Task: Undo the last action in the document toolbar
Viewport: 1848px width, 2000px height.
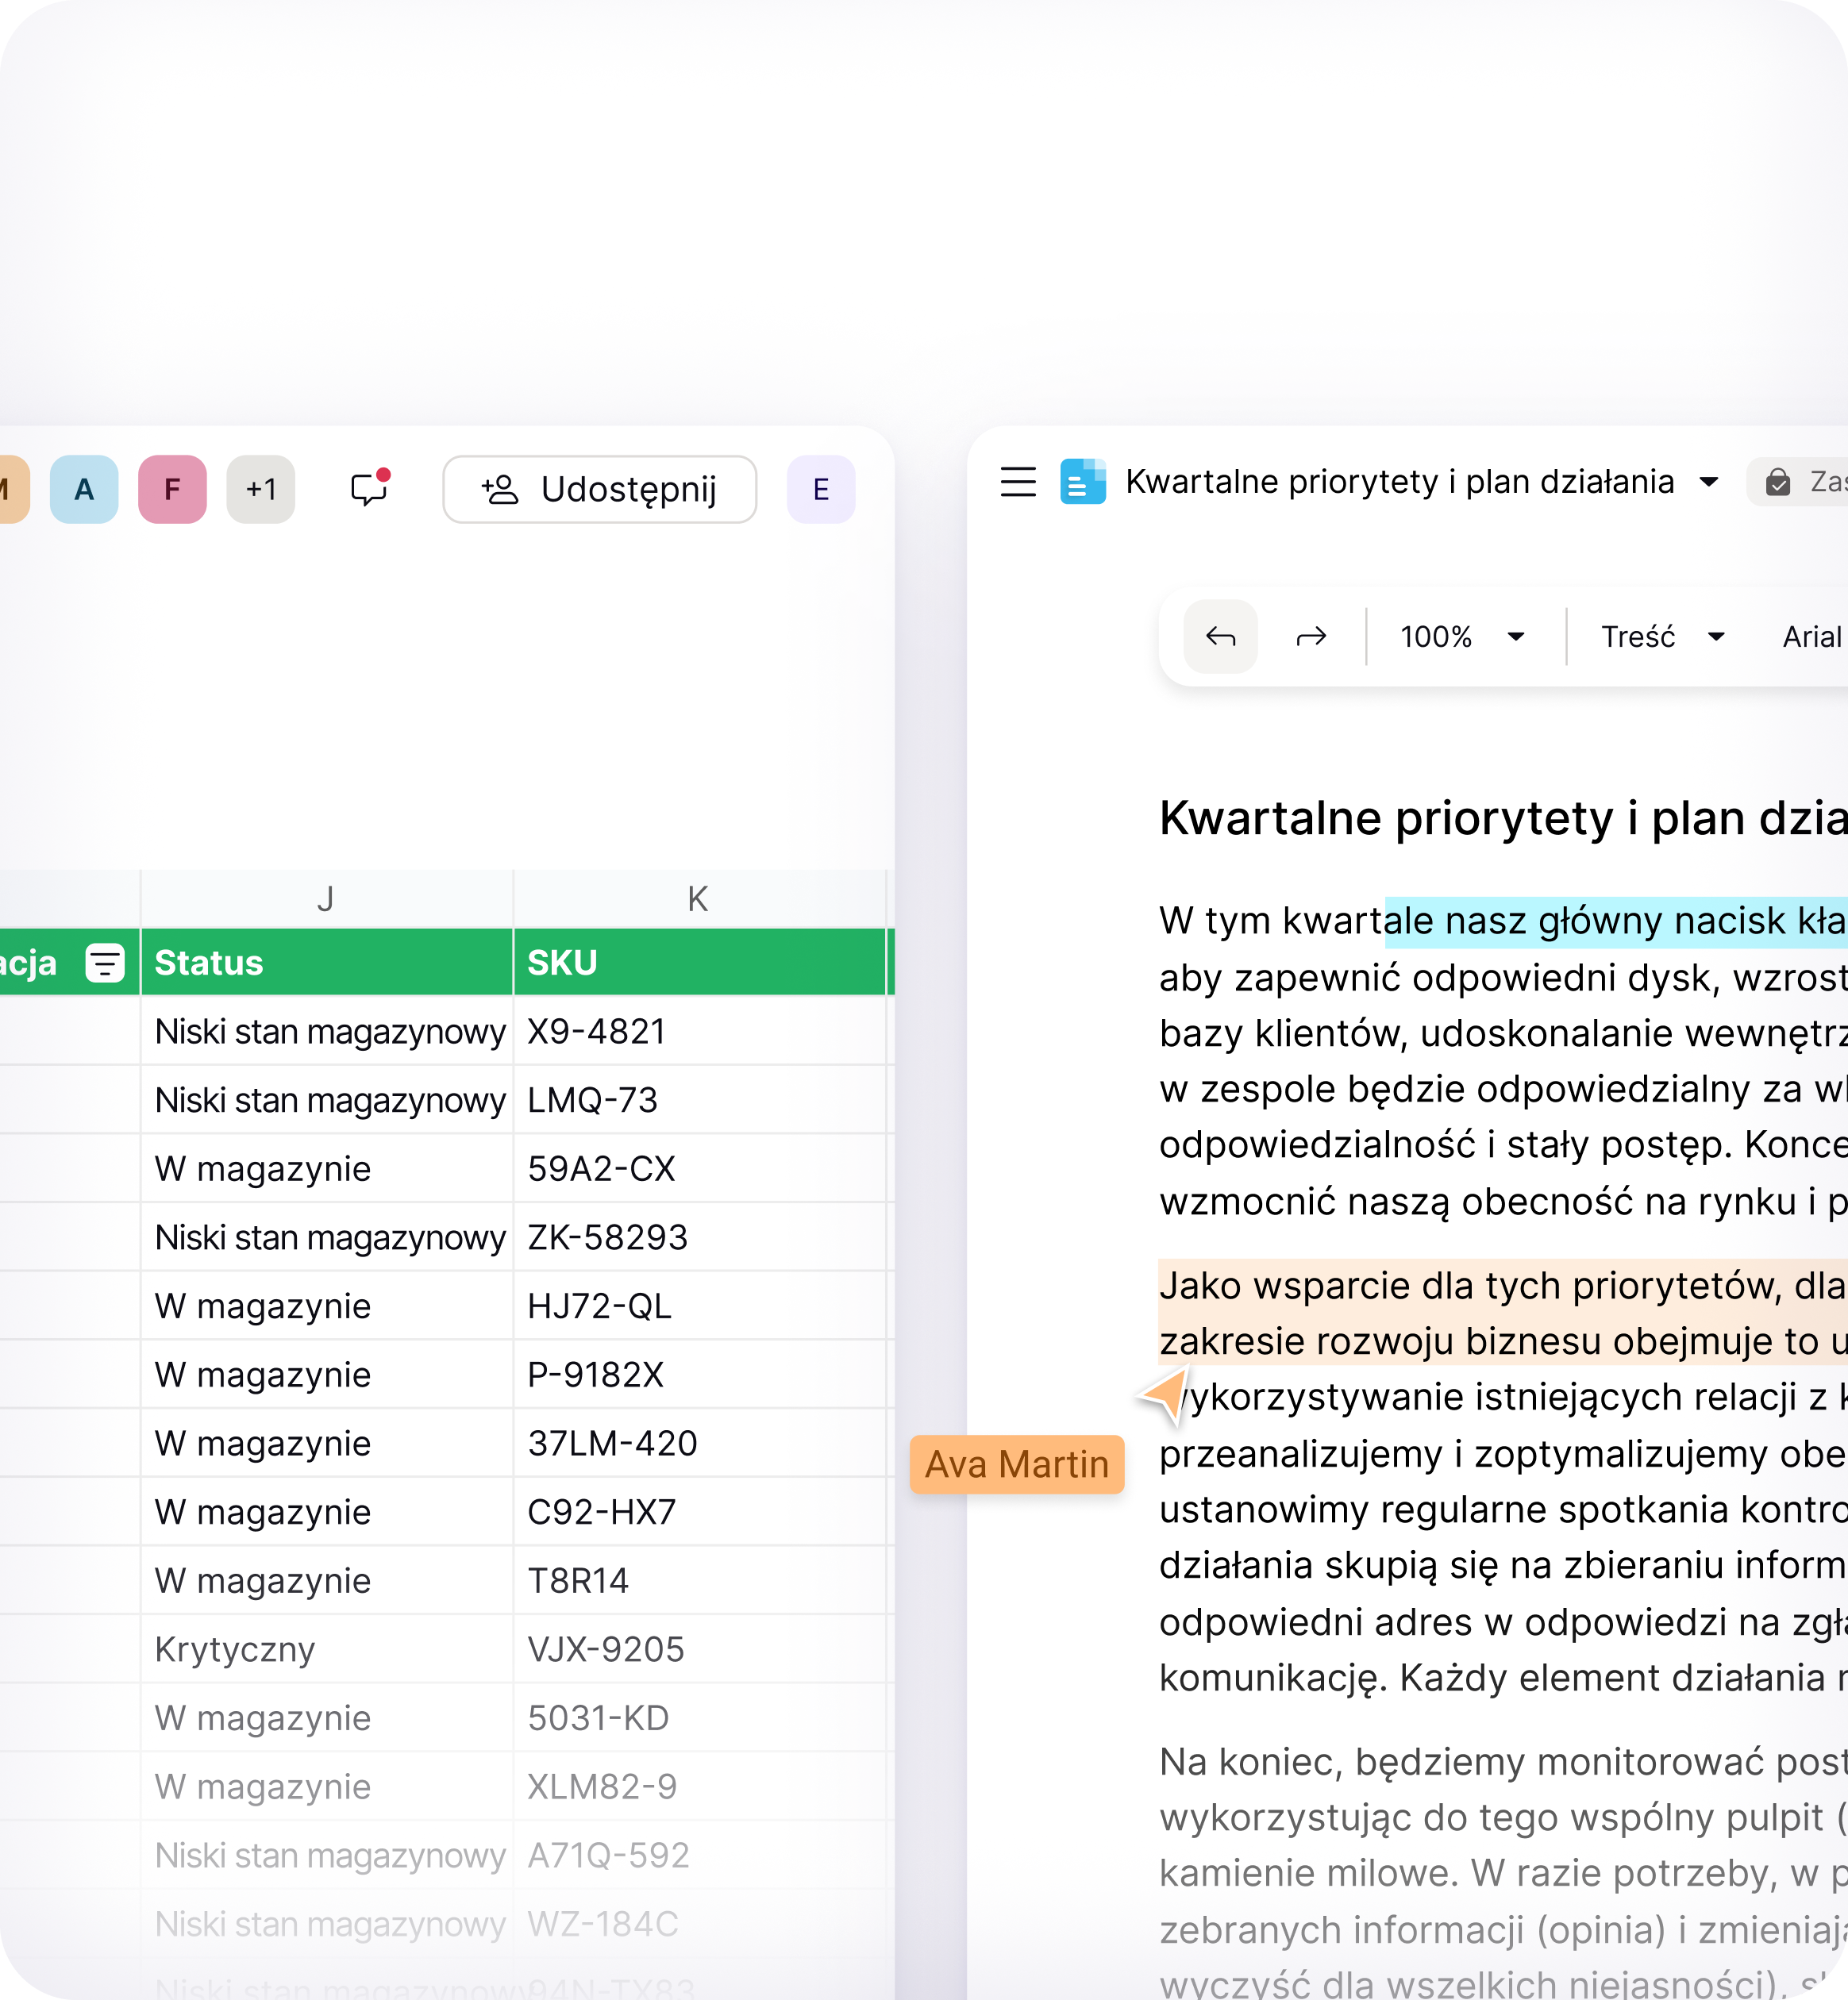Action: pos(1220,636)
